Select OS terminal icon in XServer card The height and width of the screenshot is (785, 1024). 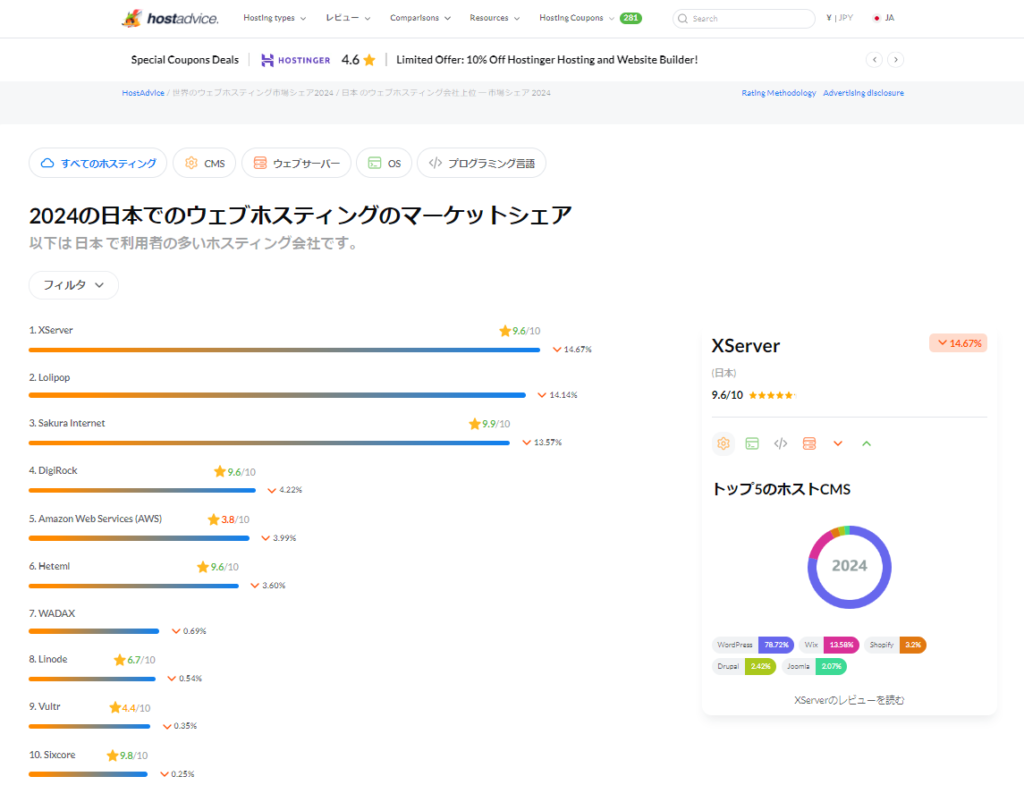pos(752,443)
